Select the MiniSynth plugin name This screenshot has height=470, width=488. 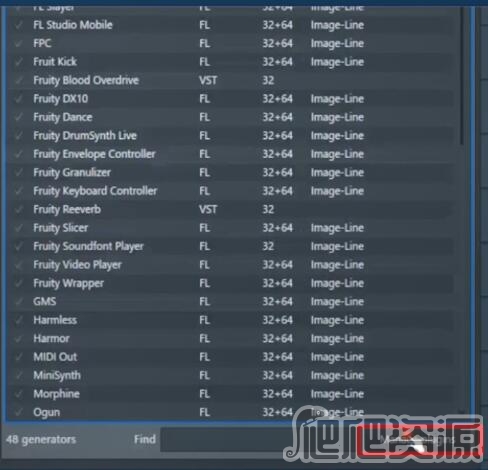click(57, 376)
